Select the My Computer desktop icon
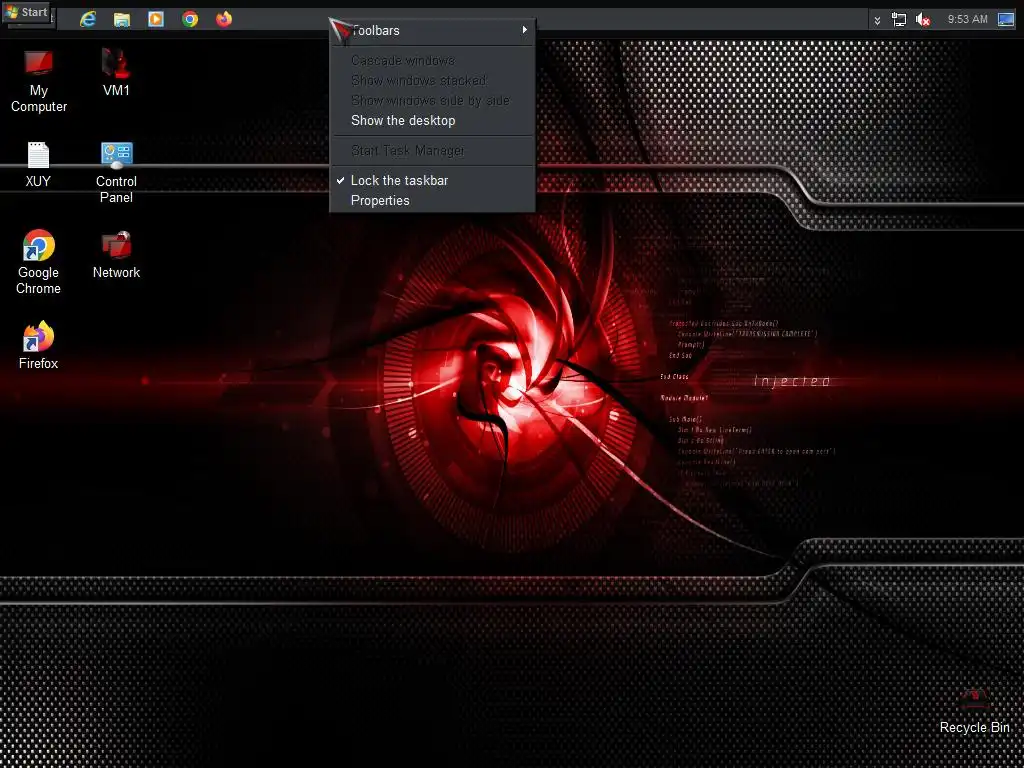The width and height of the screenshot is (1024, 768). click(39, 81)
